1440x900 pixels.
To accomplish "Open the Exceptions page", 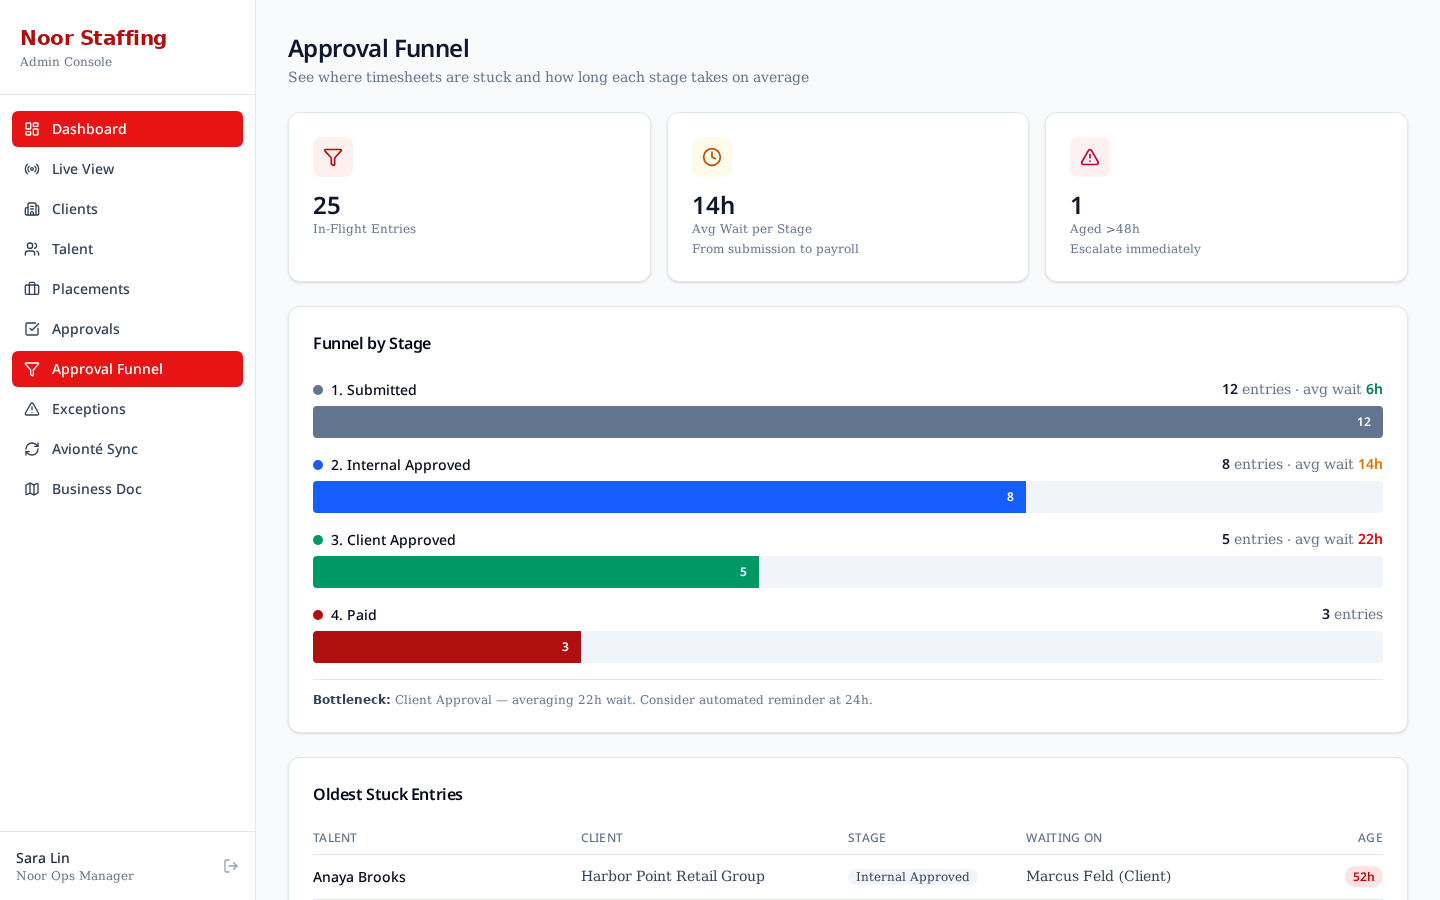I will [x=127, y=409].
